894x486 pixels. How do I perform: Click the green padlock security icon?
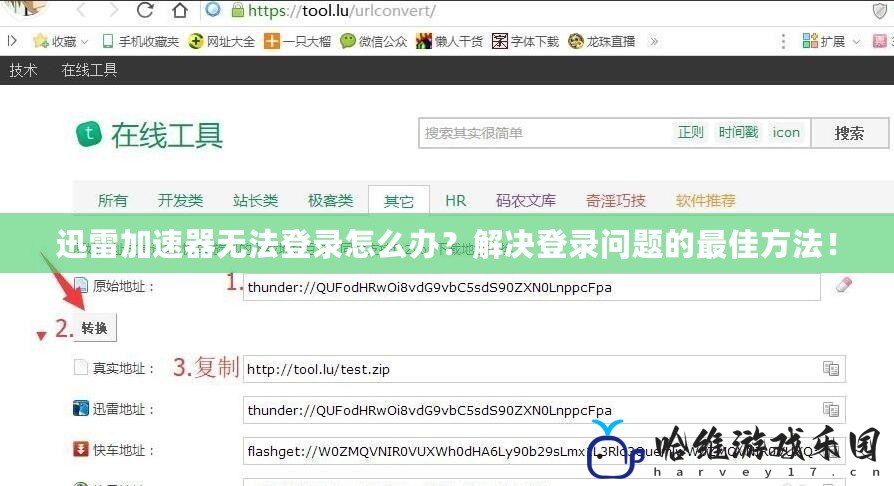pyautogui.click(x=238, y=10)
